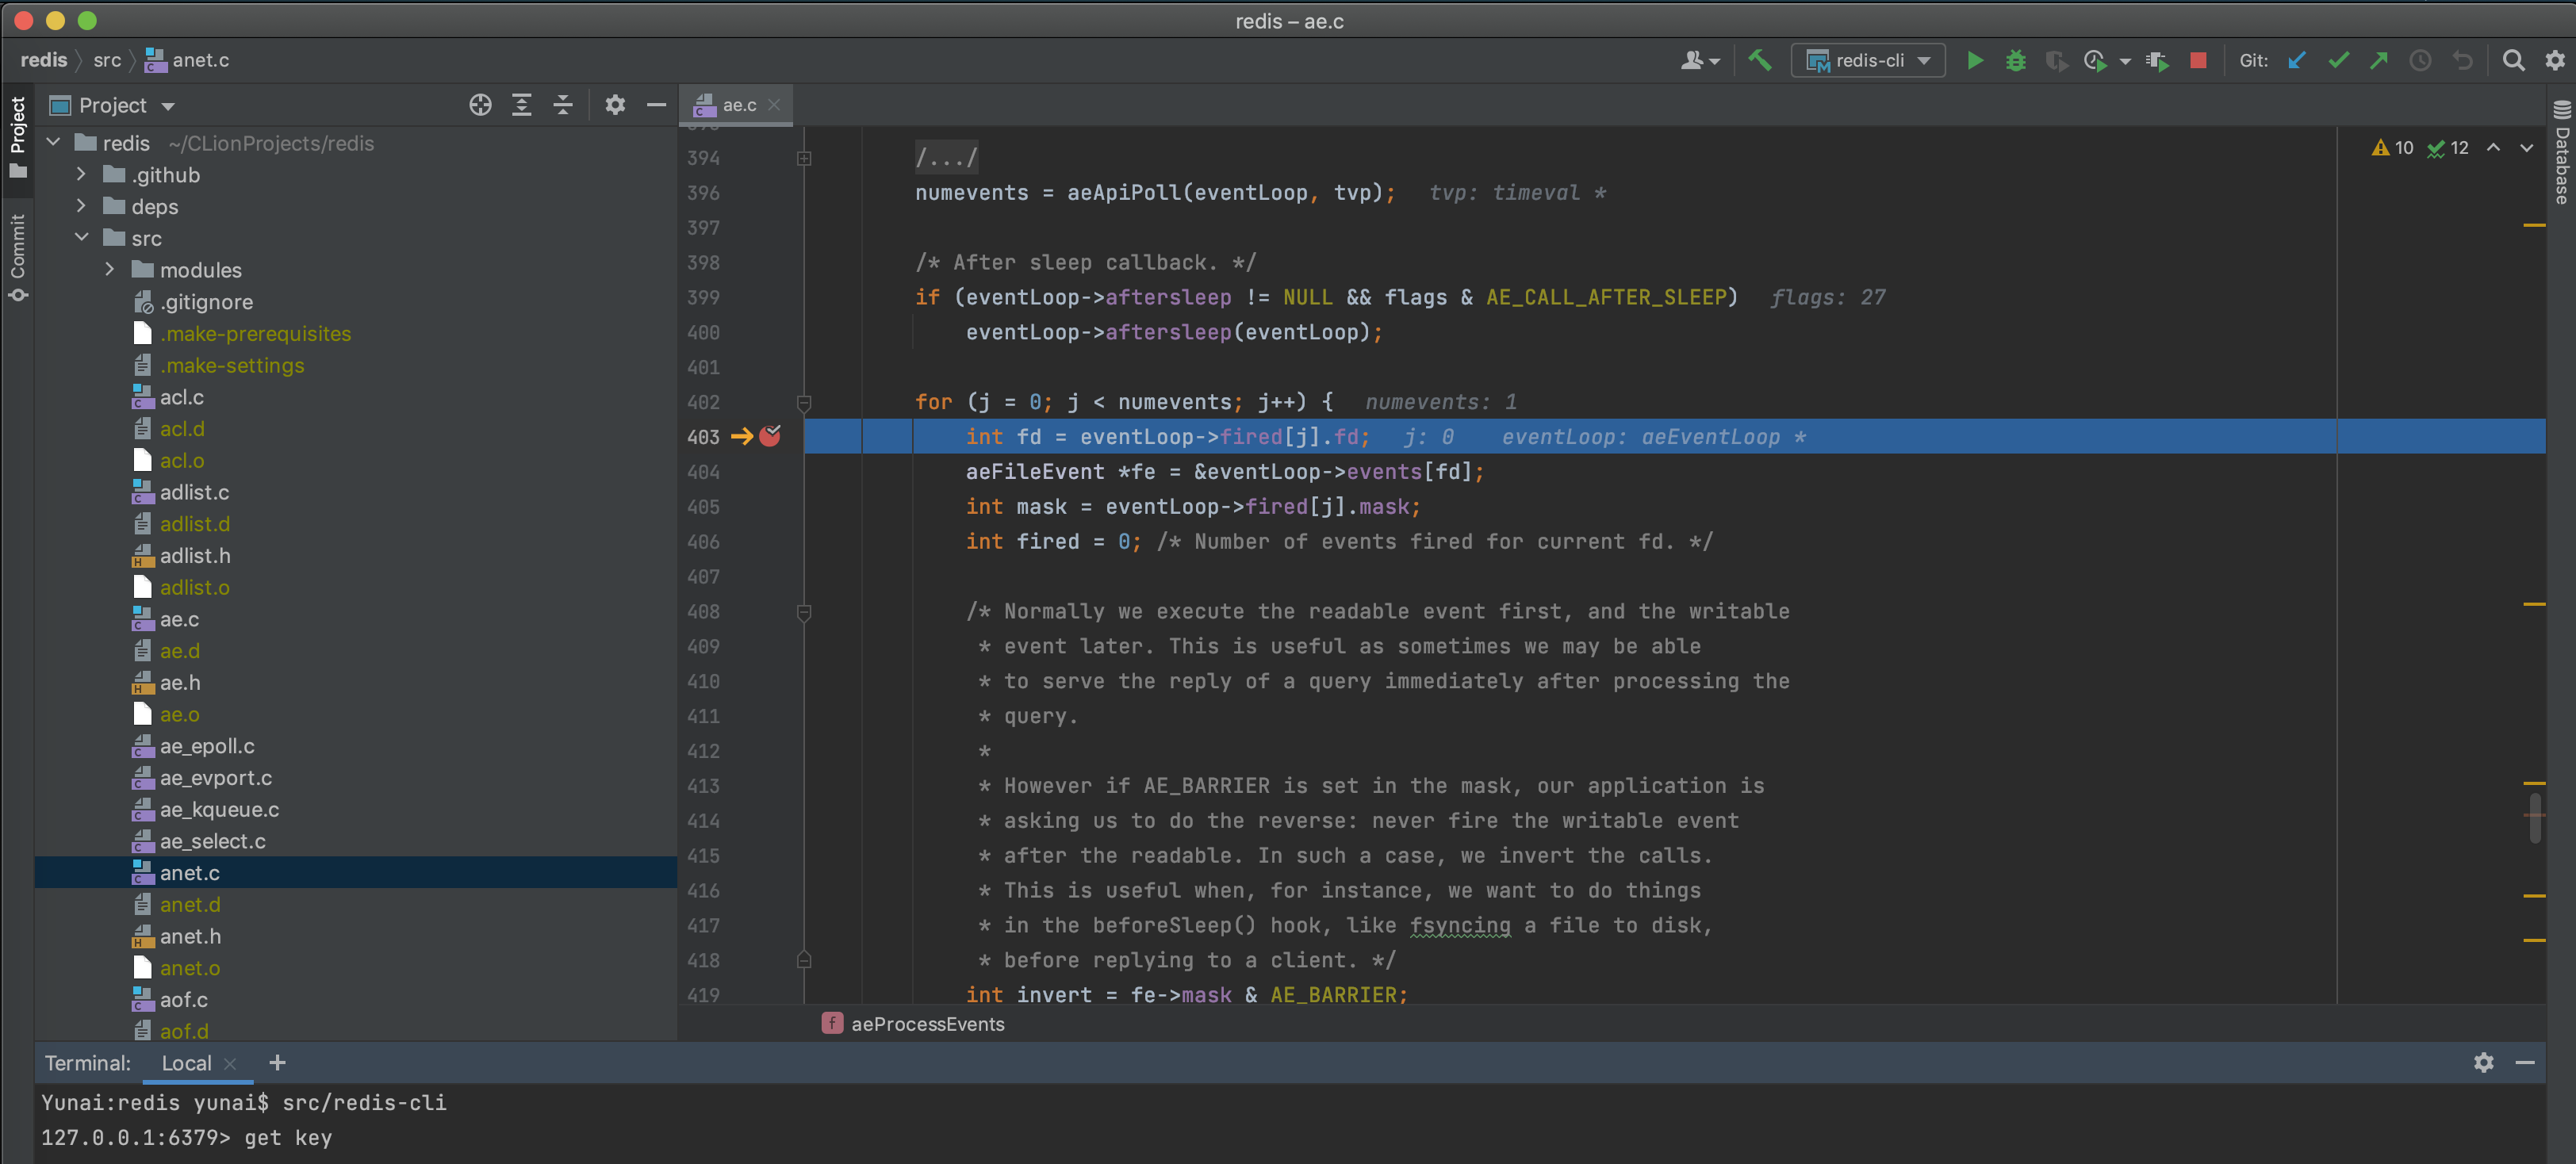This screenshot has width=2576, height=1164.
Task: Update project via Git arrow
Action: 2296,60
